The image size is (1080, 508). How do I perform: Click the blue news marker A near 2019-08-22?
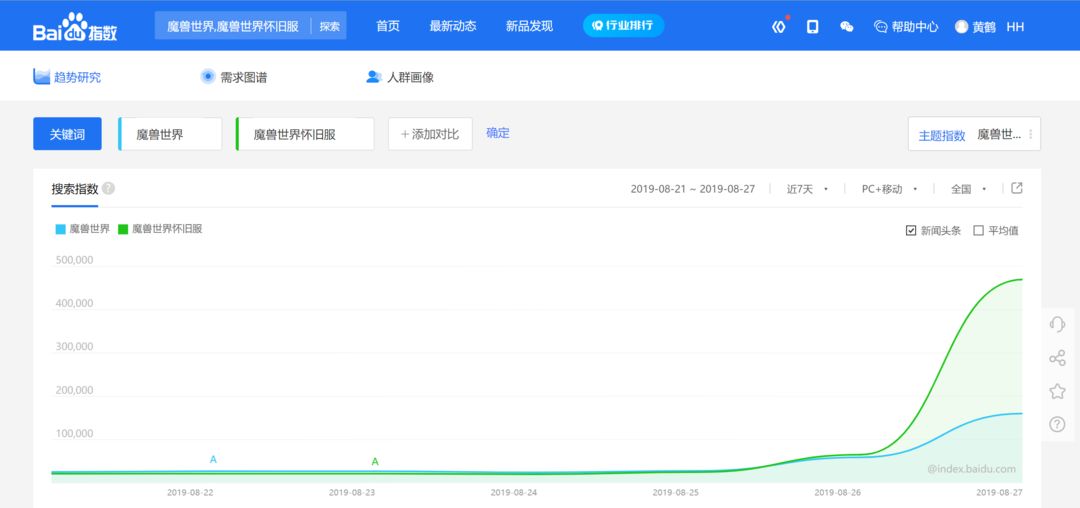[213, 459]
